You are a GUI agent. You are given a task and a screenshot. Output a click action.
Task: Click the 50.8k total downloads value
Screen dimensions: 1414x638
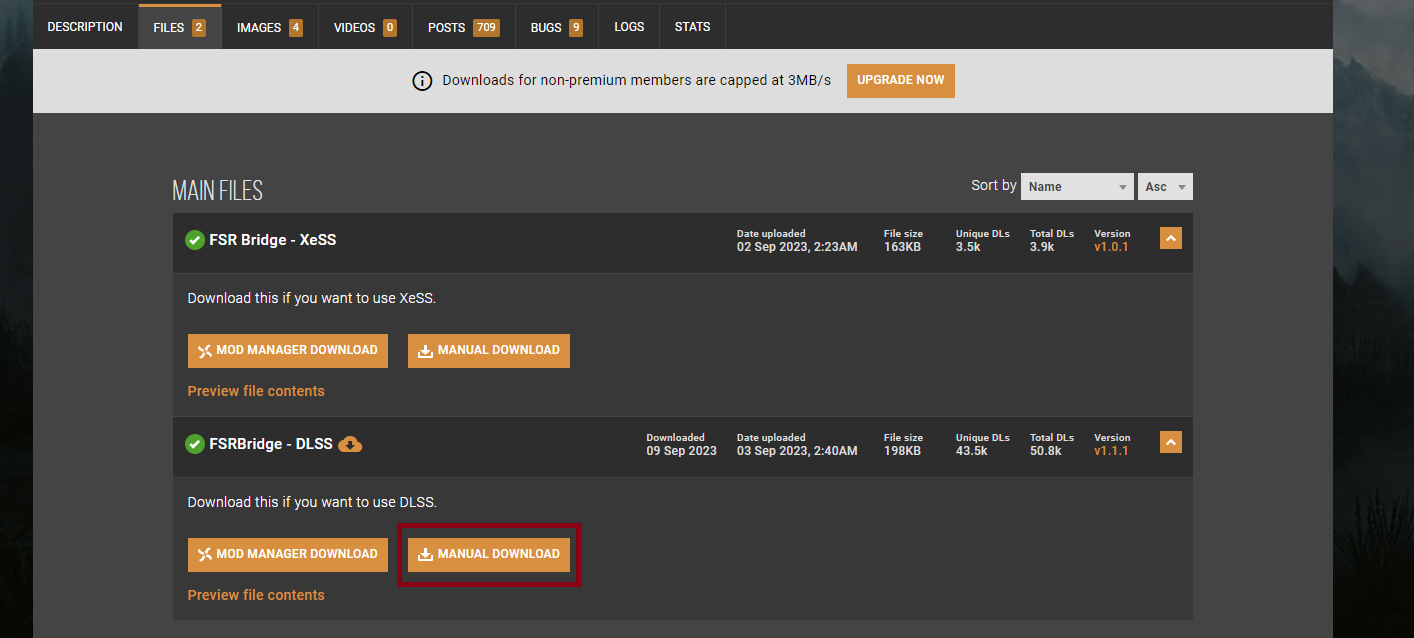[1045, 451]
